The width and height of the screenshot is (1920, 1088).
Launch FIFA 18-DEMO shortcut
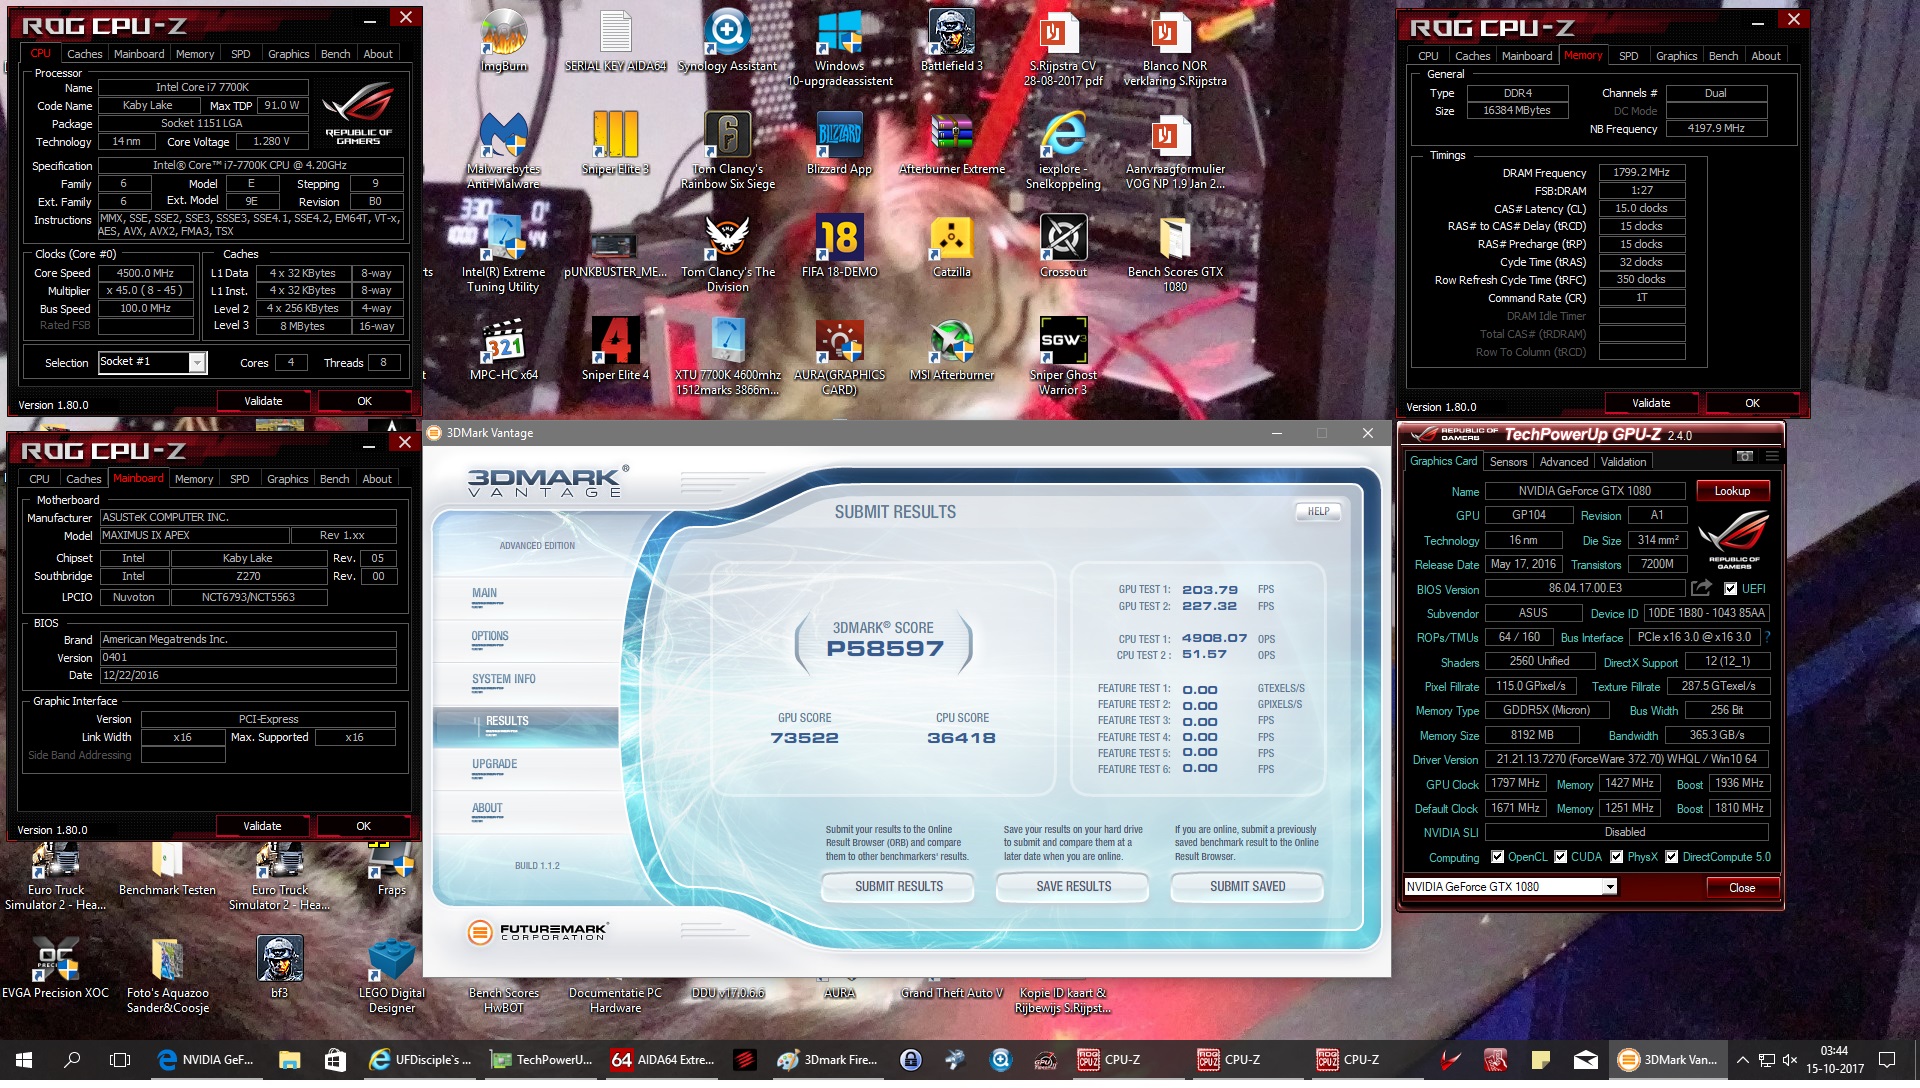coord(840,246)
